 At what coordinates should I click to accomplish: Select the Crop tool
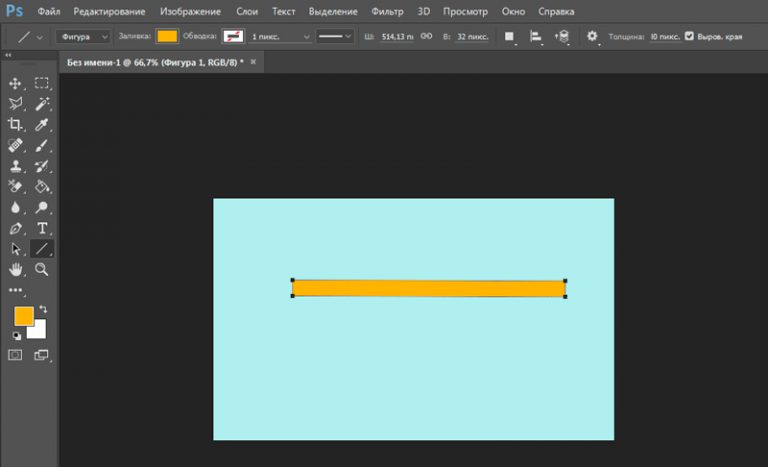(15, 124)
